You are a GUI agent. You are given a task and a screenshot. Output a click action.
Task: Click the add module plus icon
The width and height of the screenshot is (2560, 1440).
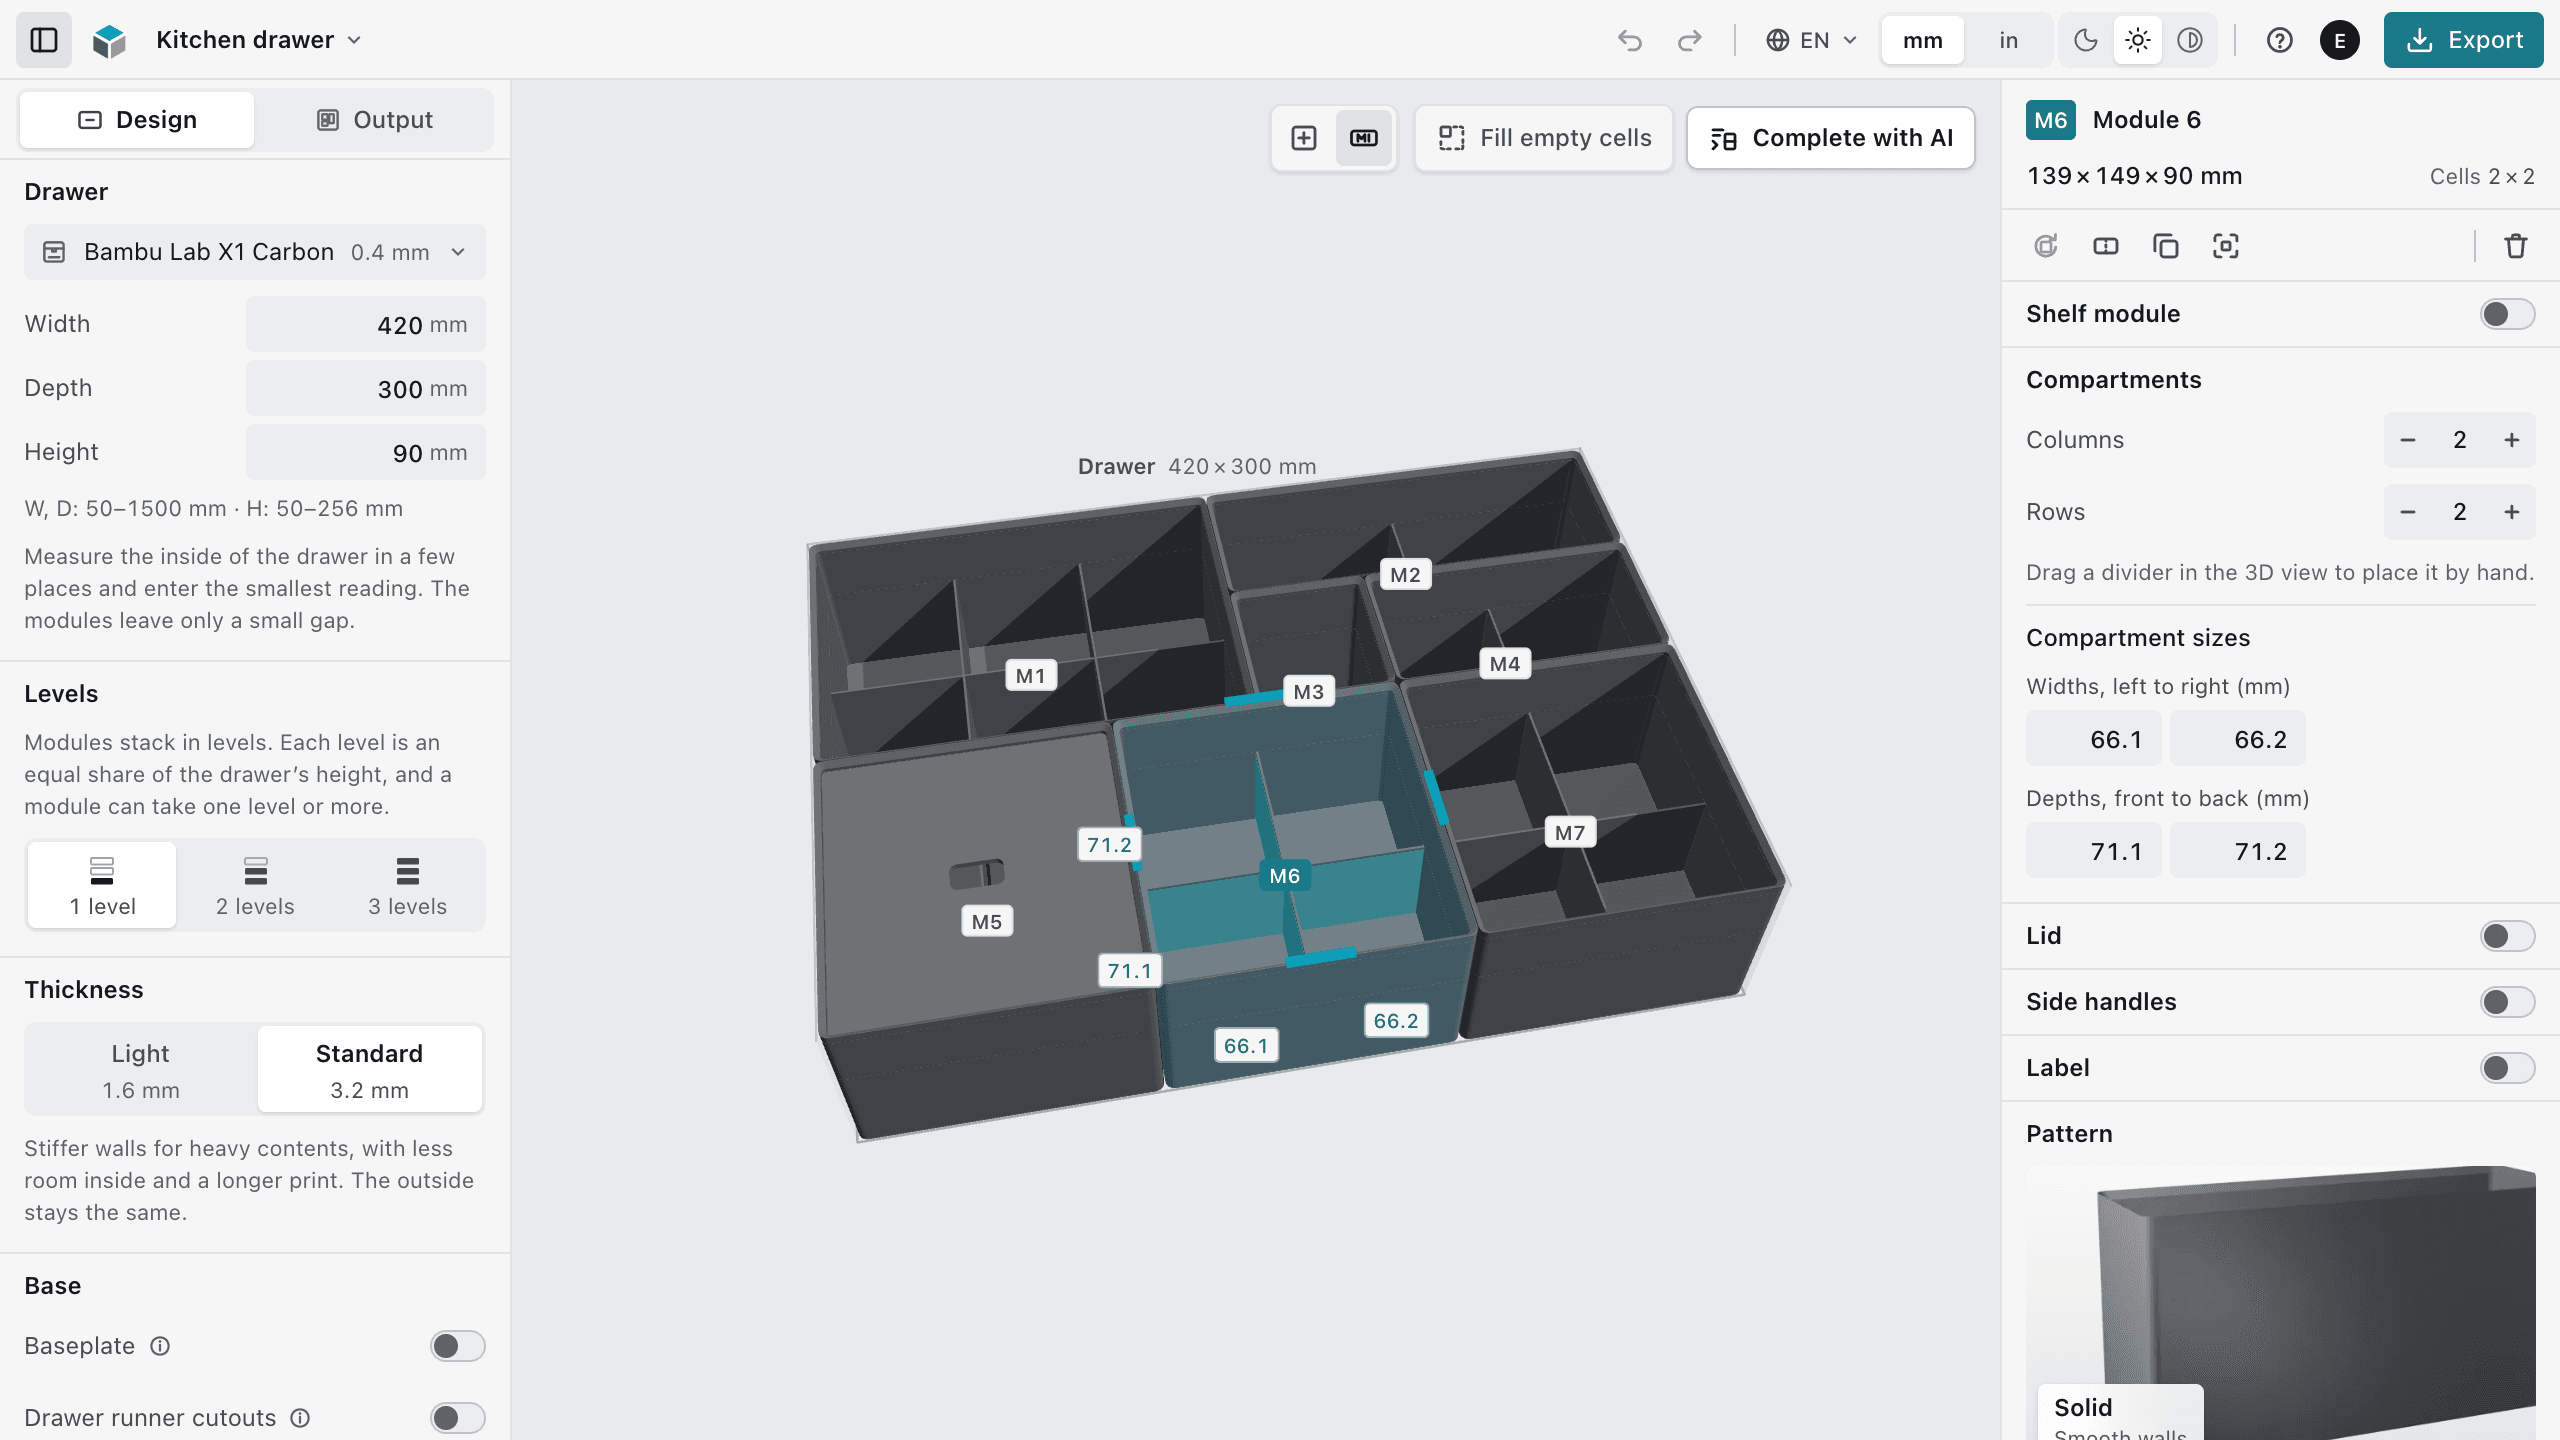[1304, 138]
